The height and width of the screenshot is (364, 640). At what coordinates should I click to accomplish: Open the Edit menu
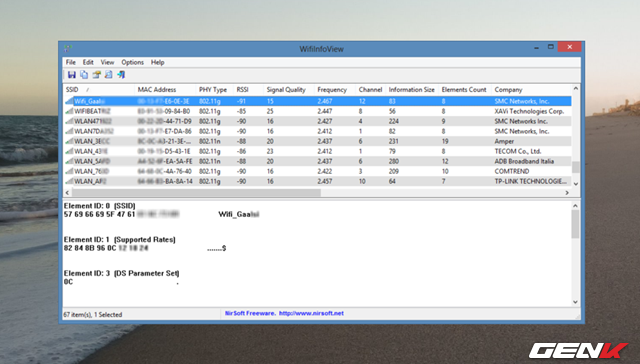(x=88, y=62)
